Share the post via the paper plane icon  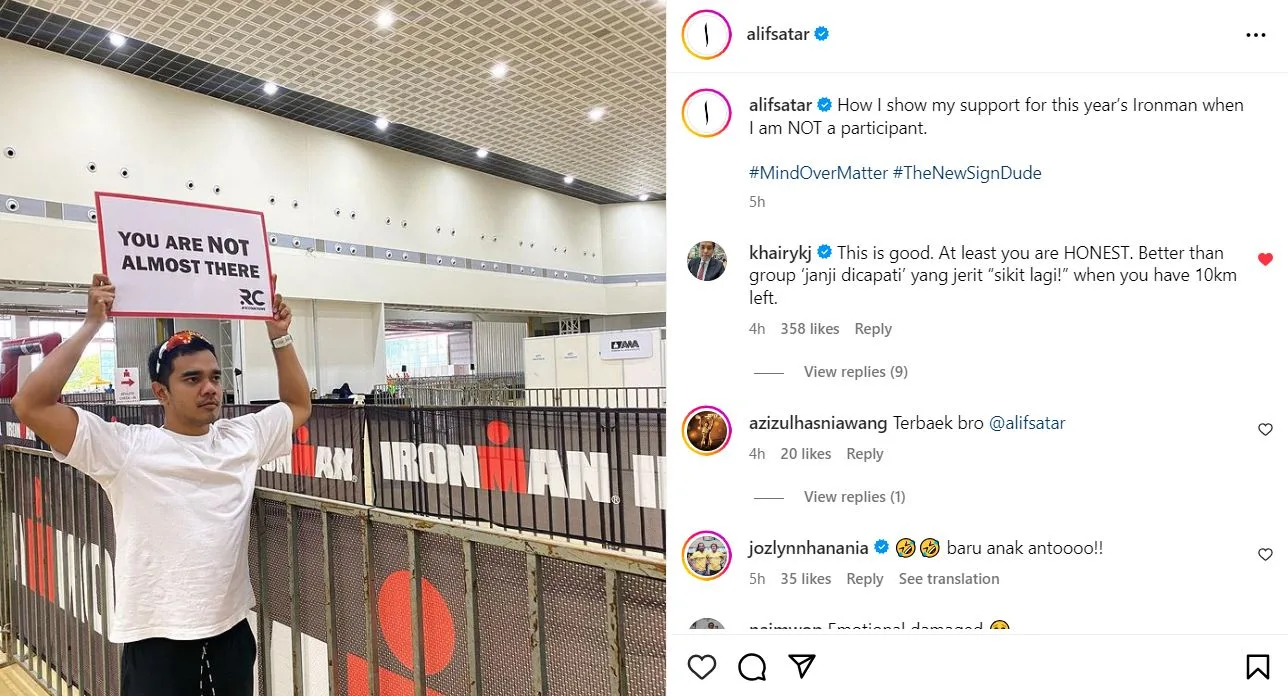(802, 666)
